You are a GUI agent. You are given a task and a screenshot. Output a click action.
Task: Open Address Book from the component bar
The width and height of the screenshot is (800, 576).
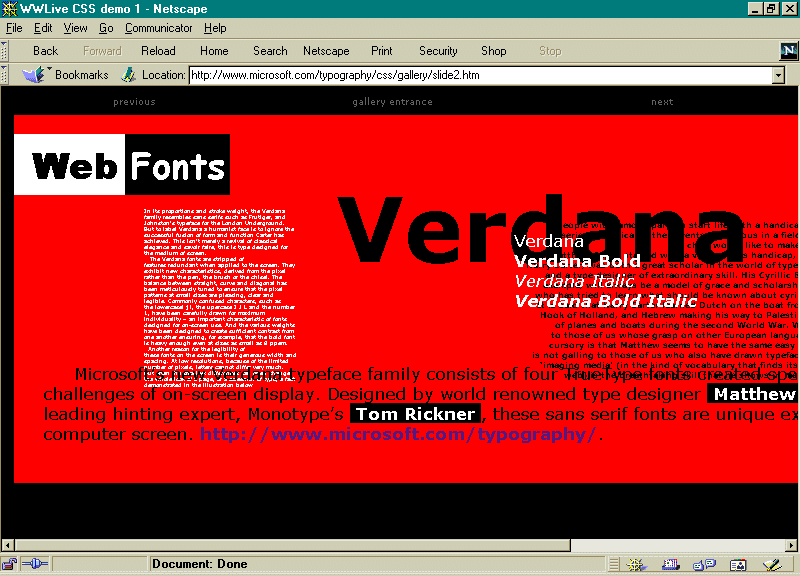[x=738, y=564]
